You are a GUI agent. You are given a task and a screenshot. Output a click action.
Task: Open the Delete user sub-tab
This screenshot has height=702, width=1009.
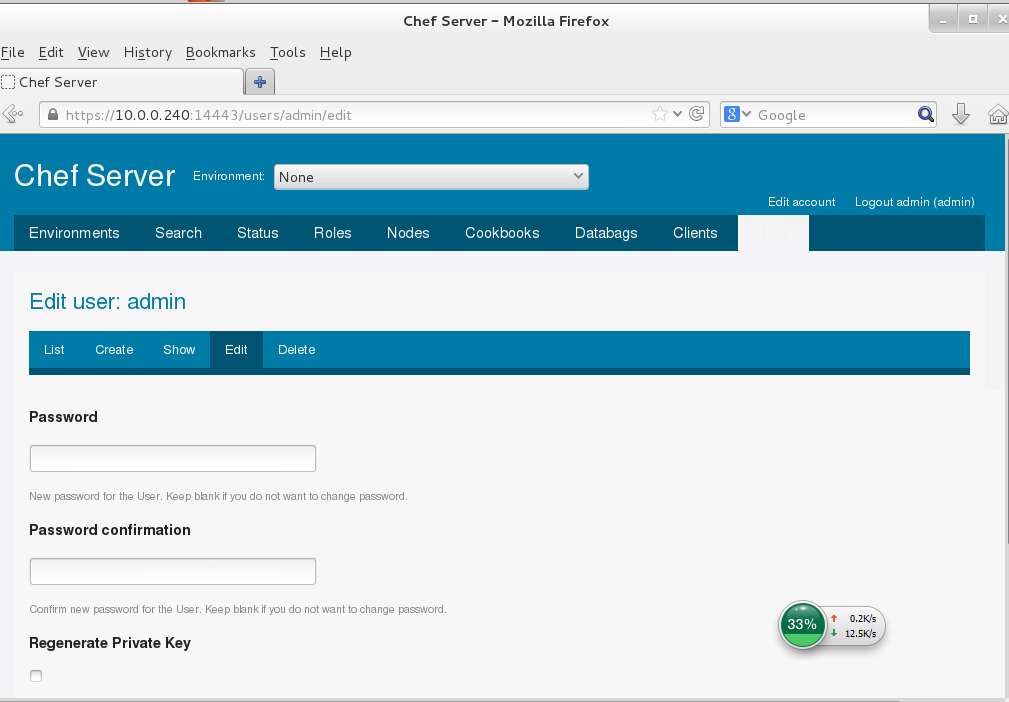pos(297,350)
